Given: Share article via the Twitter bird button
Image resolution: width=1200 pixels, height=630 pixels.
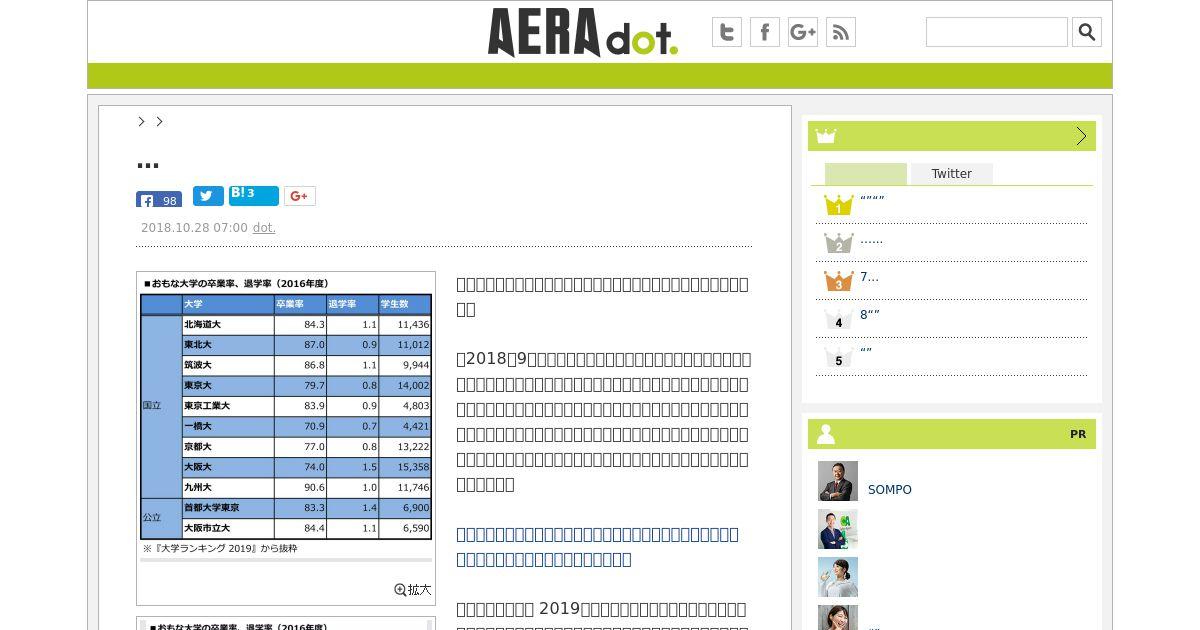Looking at the screenshot, I should coord(208,196).
